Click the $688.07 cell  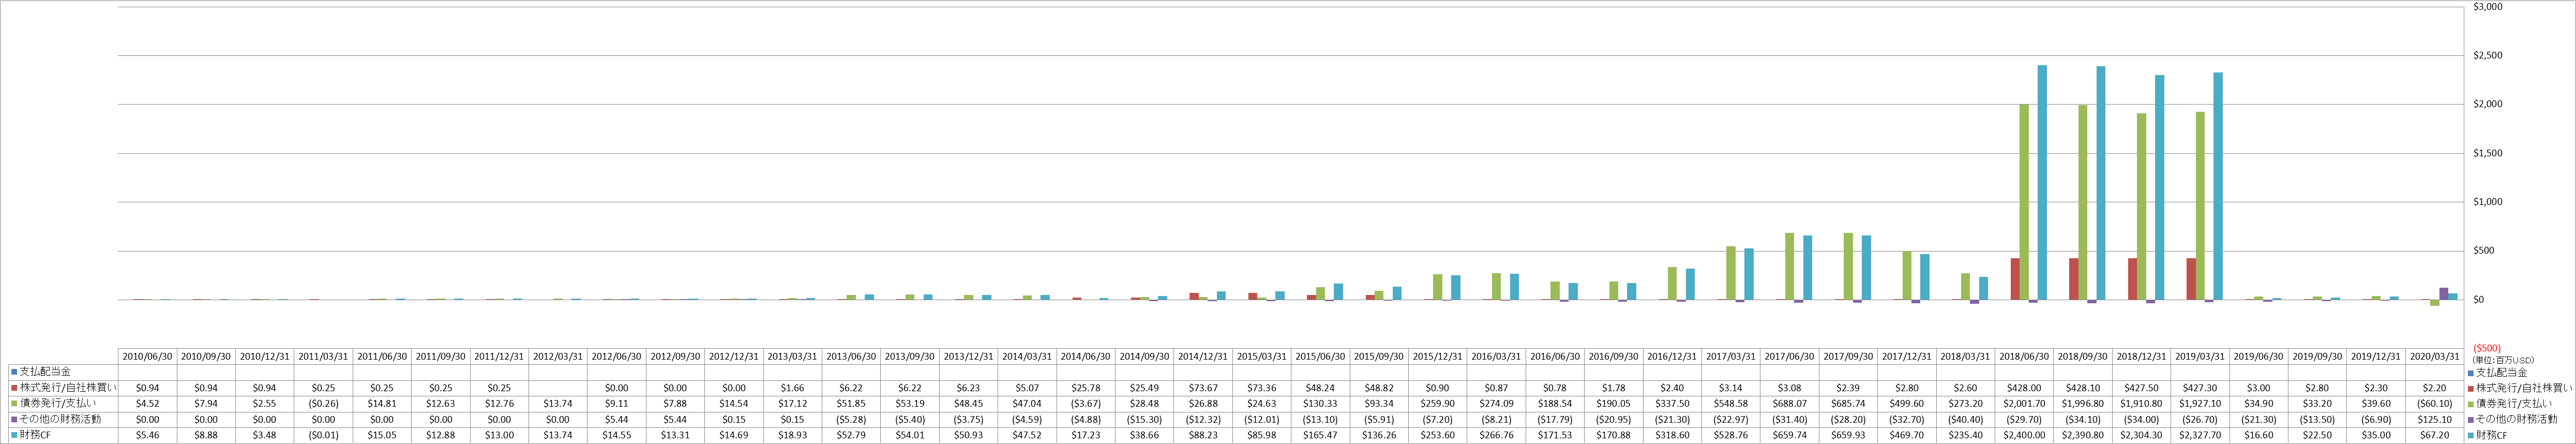1791,403
